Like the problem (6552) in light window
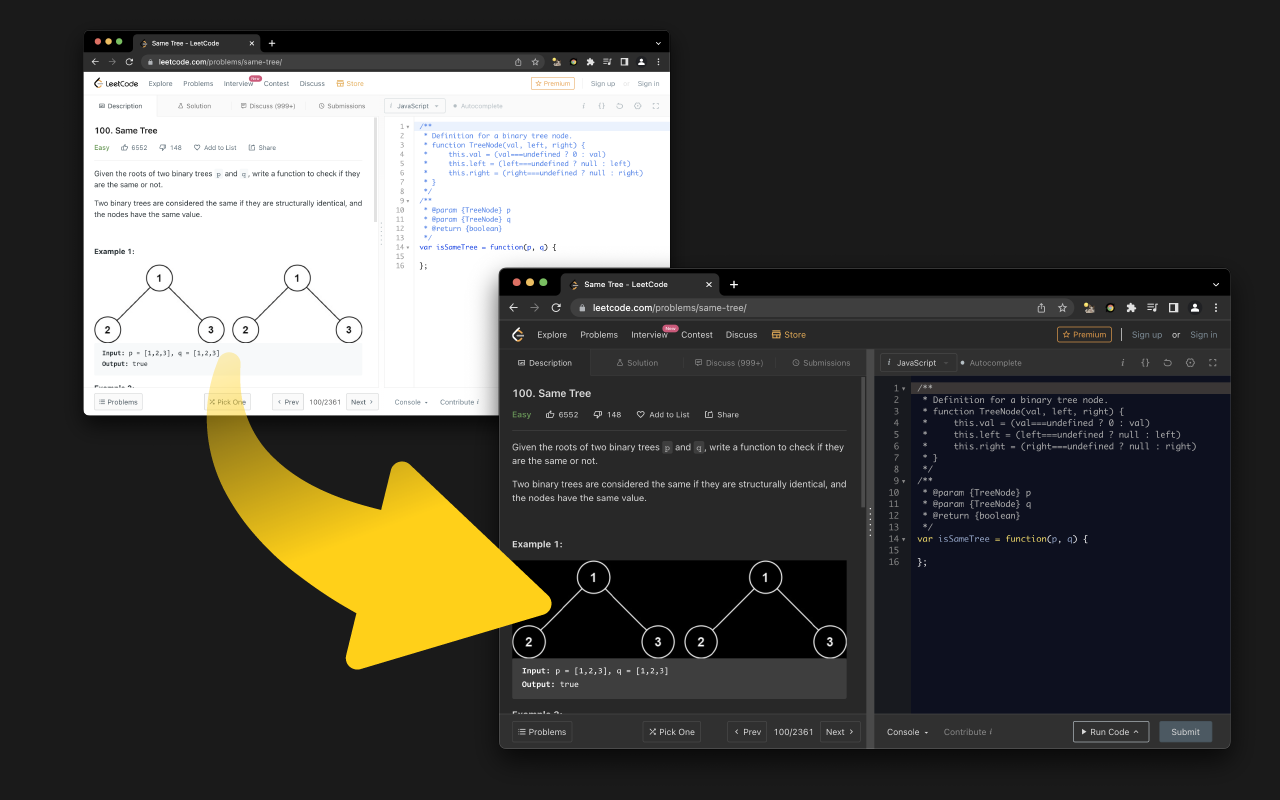Screen dimensions: 1280x800 click(x=134, y=148)
